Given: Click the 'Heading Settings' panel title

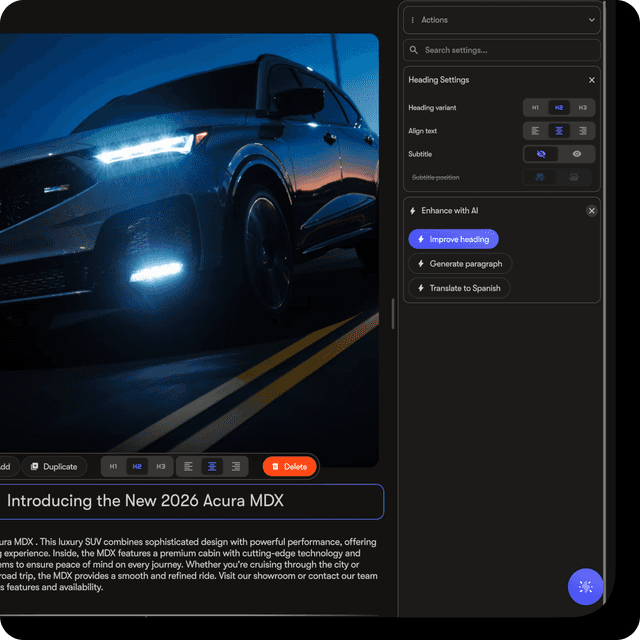Looking at the screenshot, I should coord(439,80).
